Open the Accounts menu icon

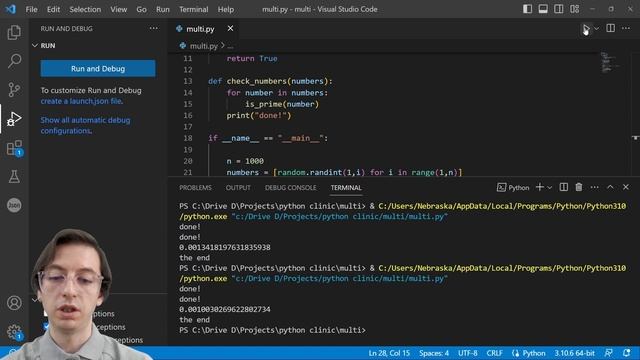tap(14, 303)
